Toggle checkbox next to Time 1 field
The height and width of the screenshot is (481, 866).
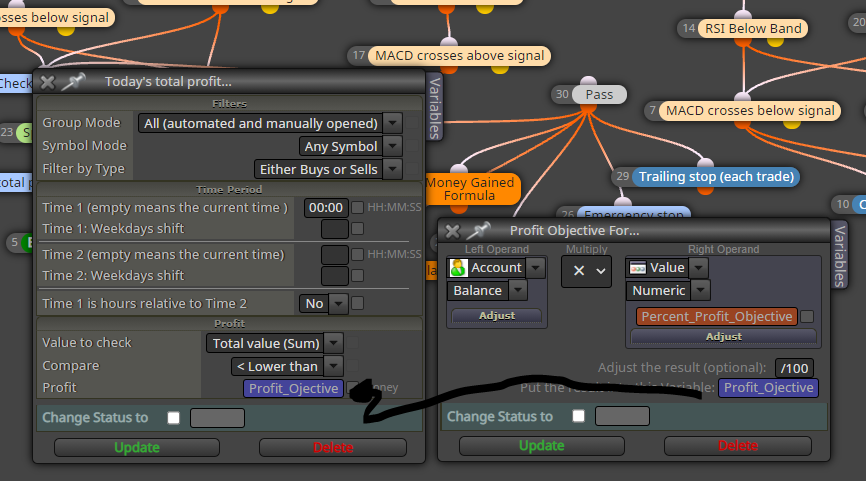pos(357,208)
